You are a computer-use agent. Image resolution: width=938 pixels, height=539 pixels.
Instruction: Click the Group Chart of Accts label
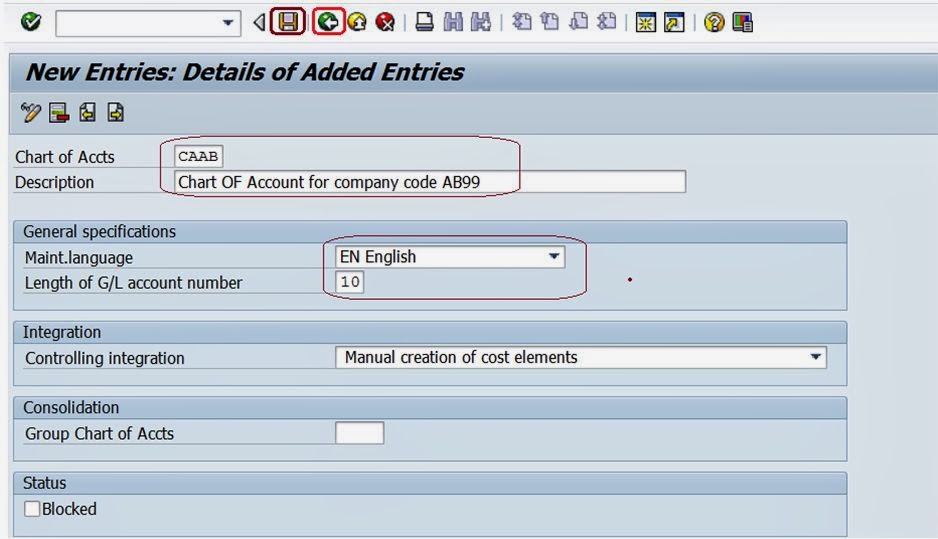[99, 434]
